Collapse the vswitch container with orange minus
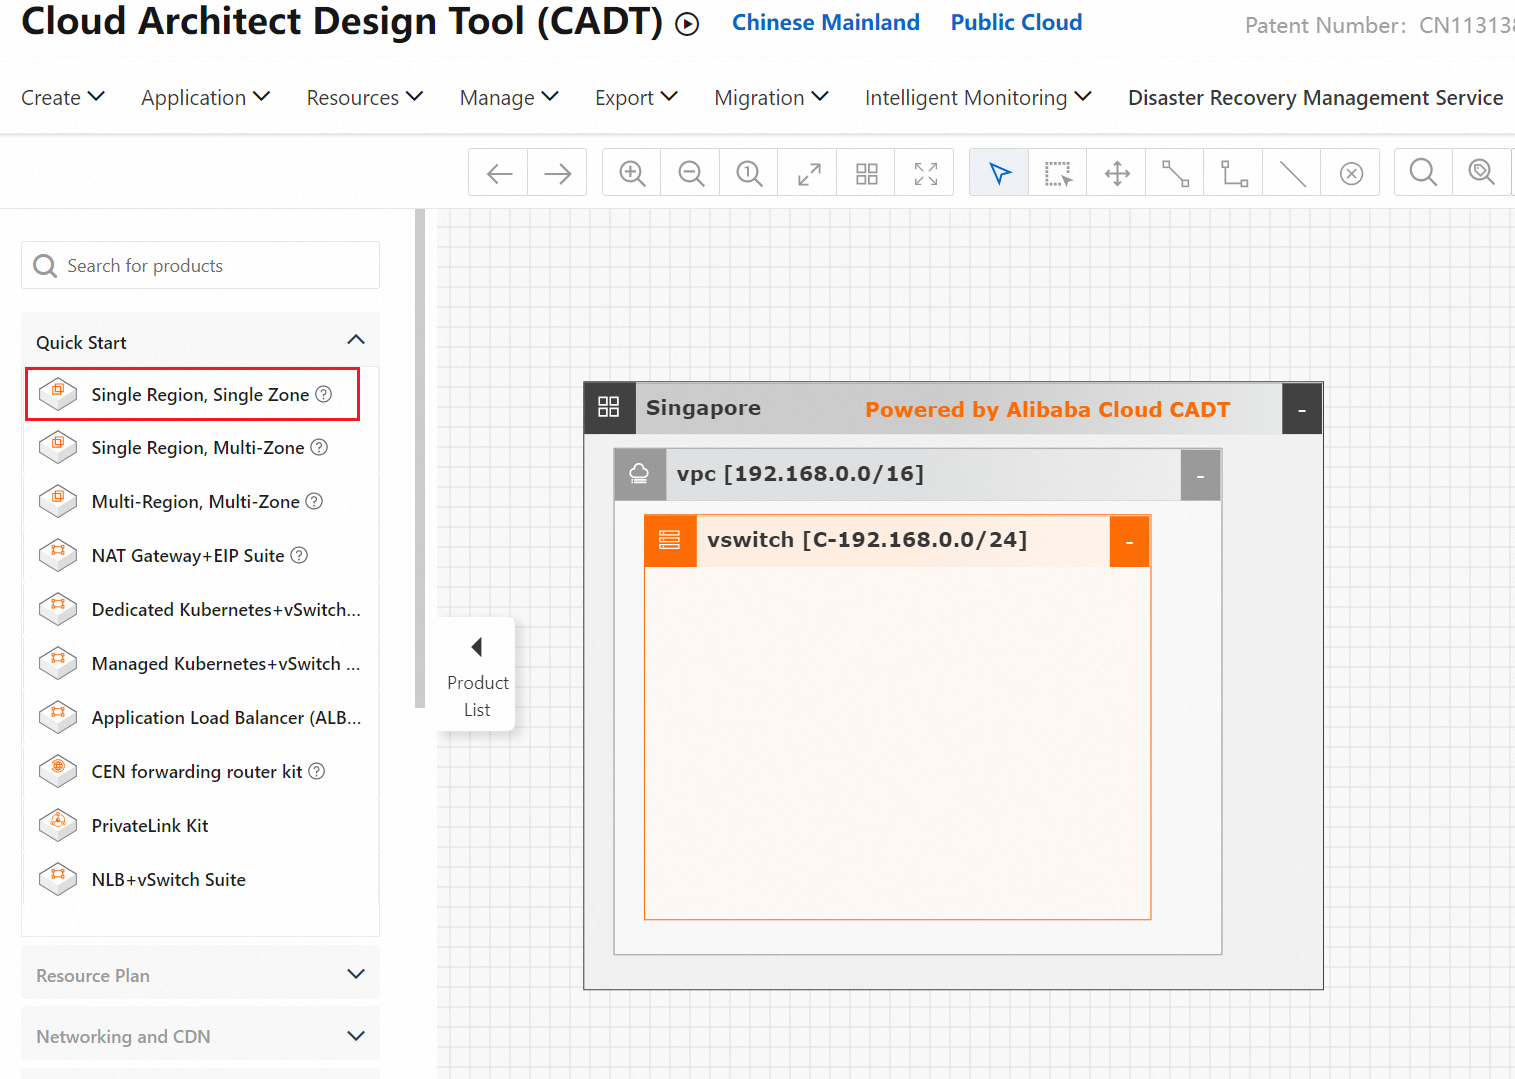This screenshot has height=1079, width=1515. point(1130,541)
